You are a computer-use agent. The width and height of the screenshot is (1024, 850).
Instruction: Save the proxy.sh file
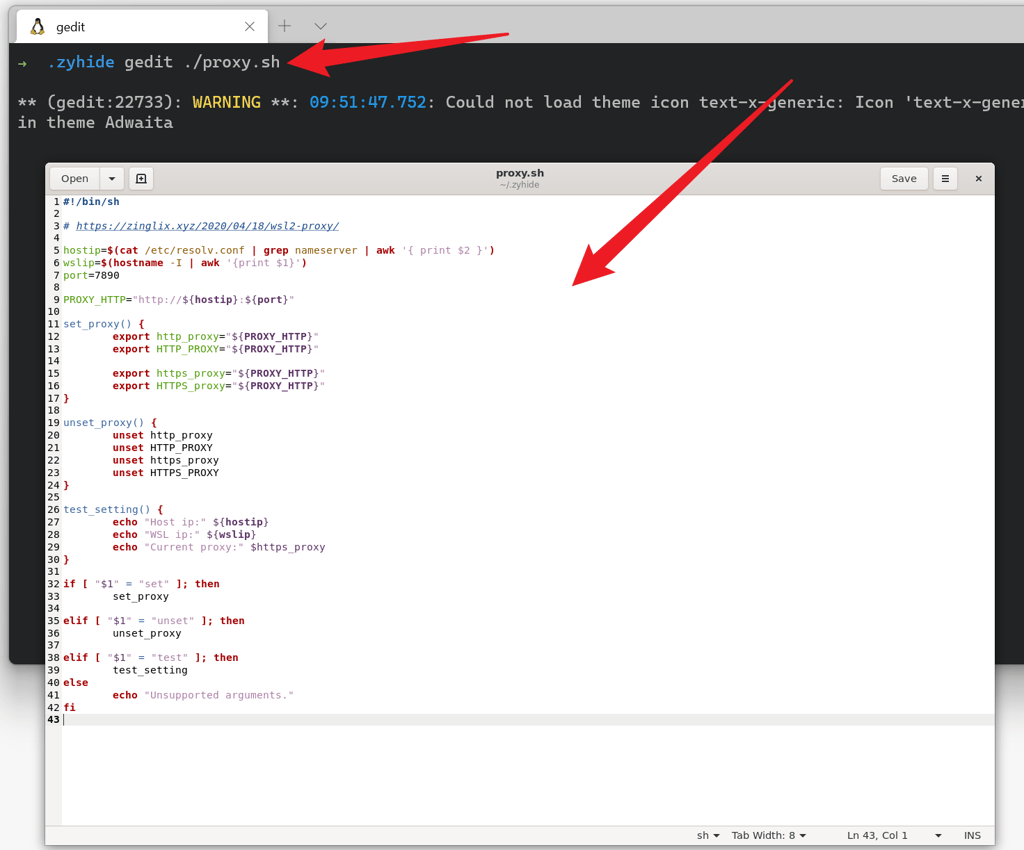(904, 178)
